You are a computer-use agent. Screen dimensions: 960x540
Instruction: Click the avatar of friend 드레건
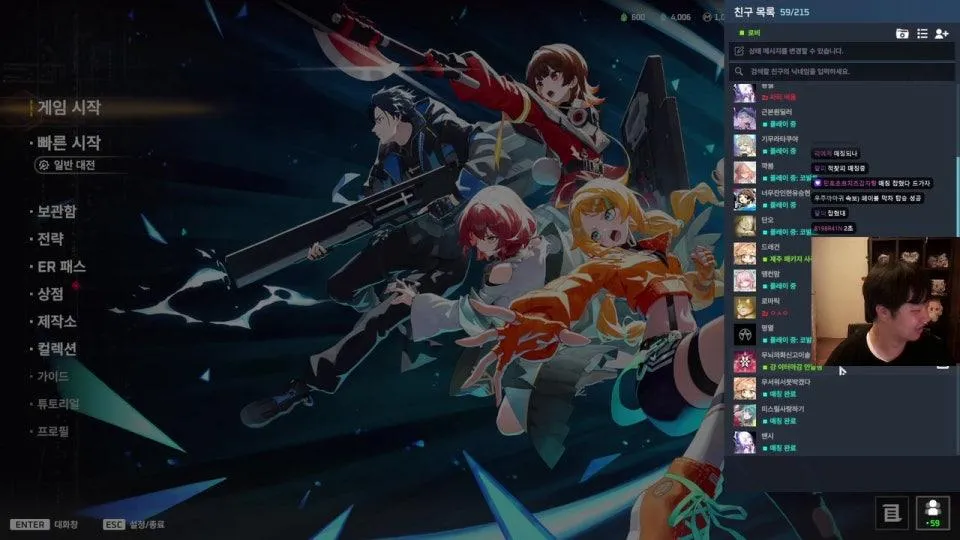click(x=744, y=253)
